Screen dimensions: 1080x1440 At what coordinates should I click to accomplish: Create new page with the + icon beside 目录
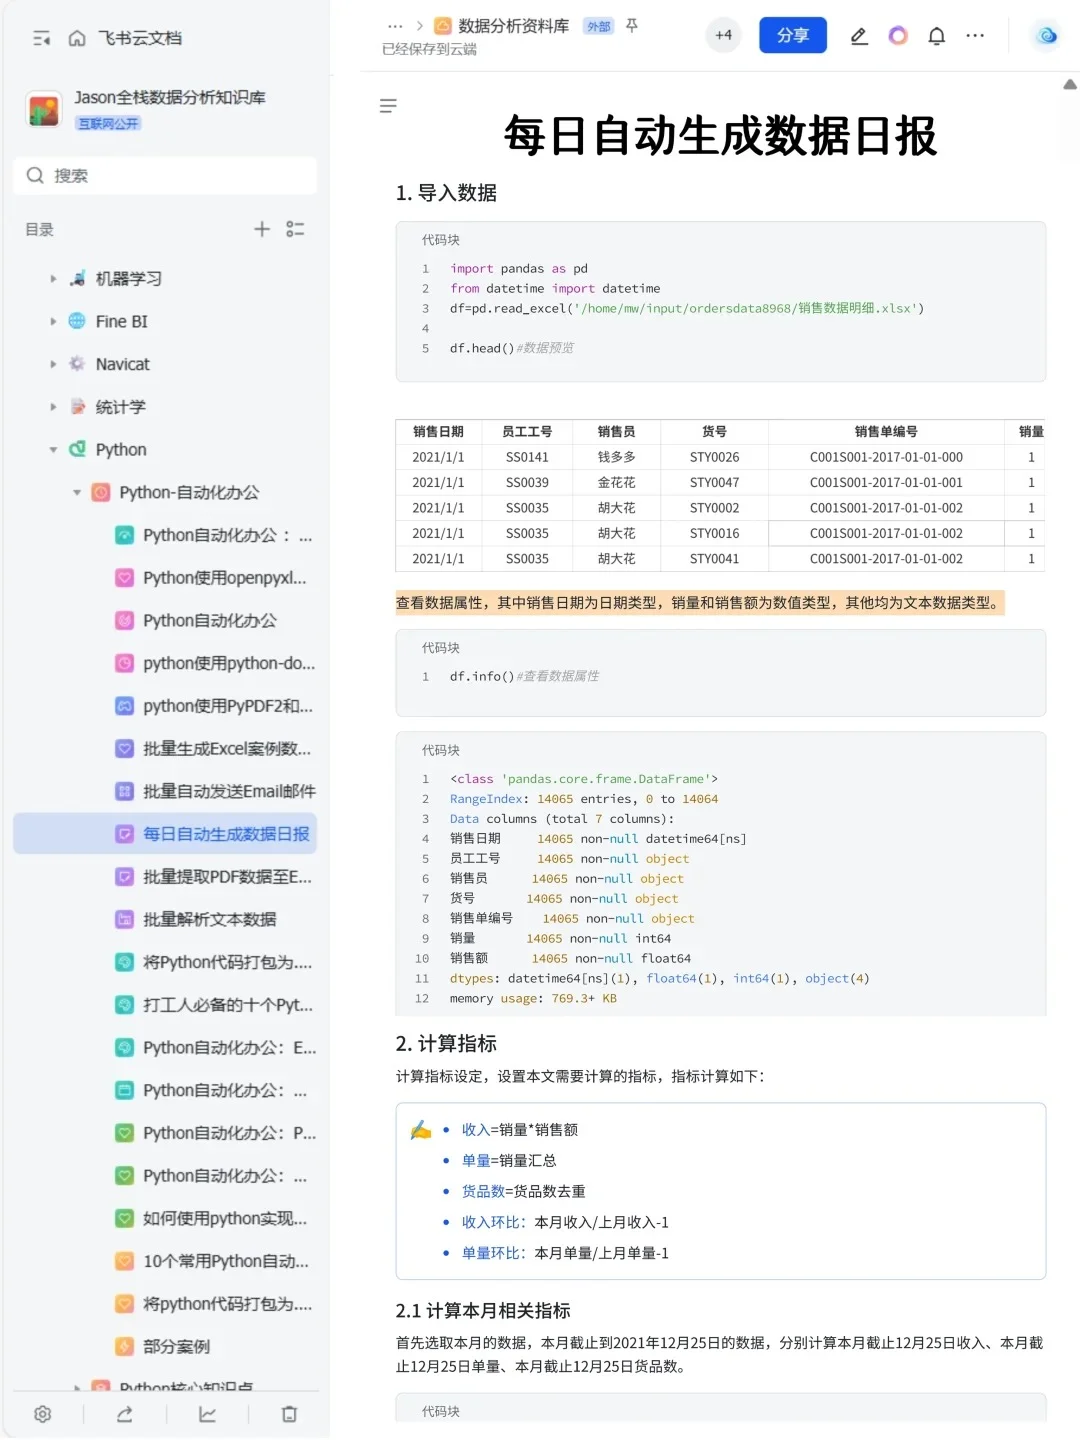(x=262, y=229)
